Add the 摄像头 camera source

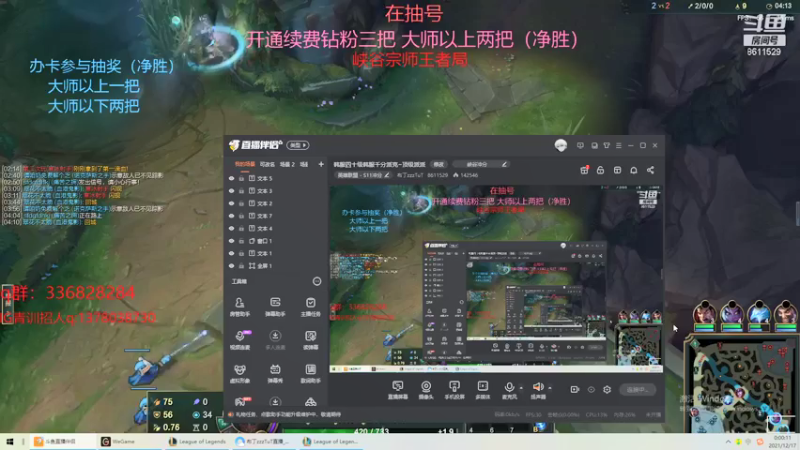(x=426, y=390)
